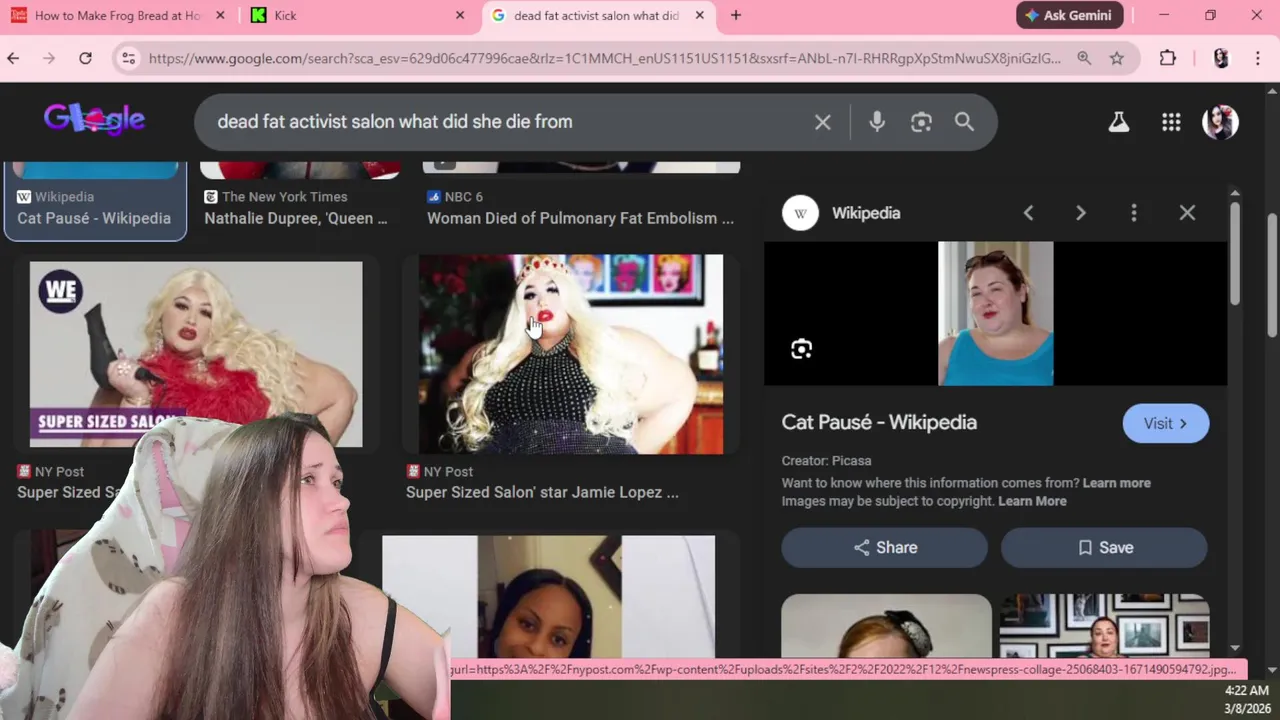Open Super Sized Salon star Jamie Lopez link
1280x720 pixels.
pos(542,492)
